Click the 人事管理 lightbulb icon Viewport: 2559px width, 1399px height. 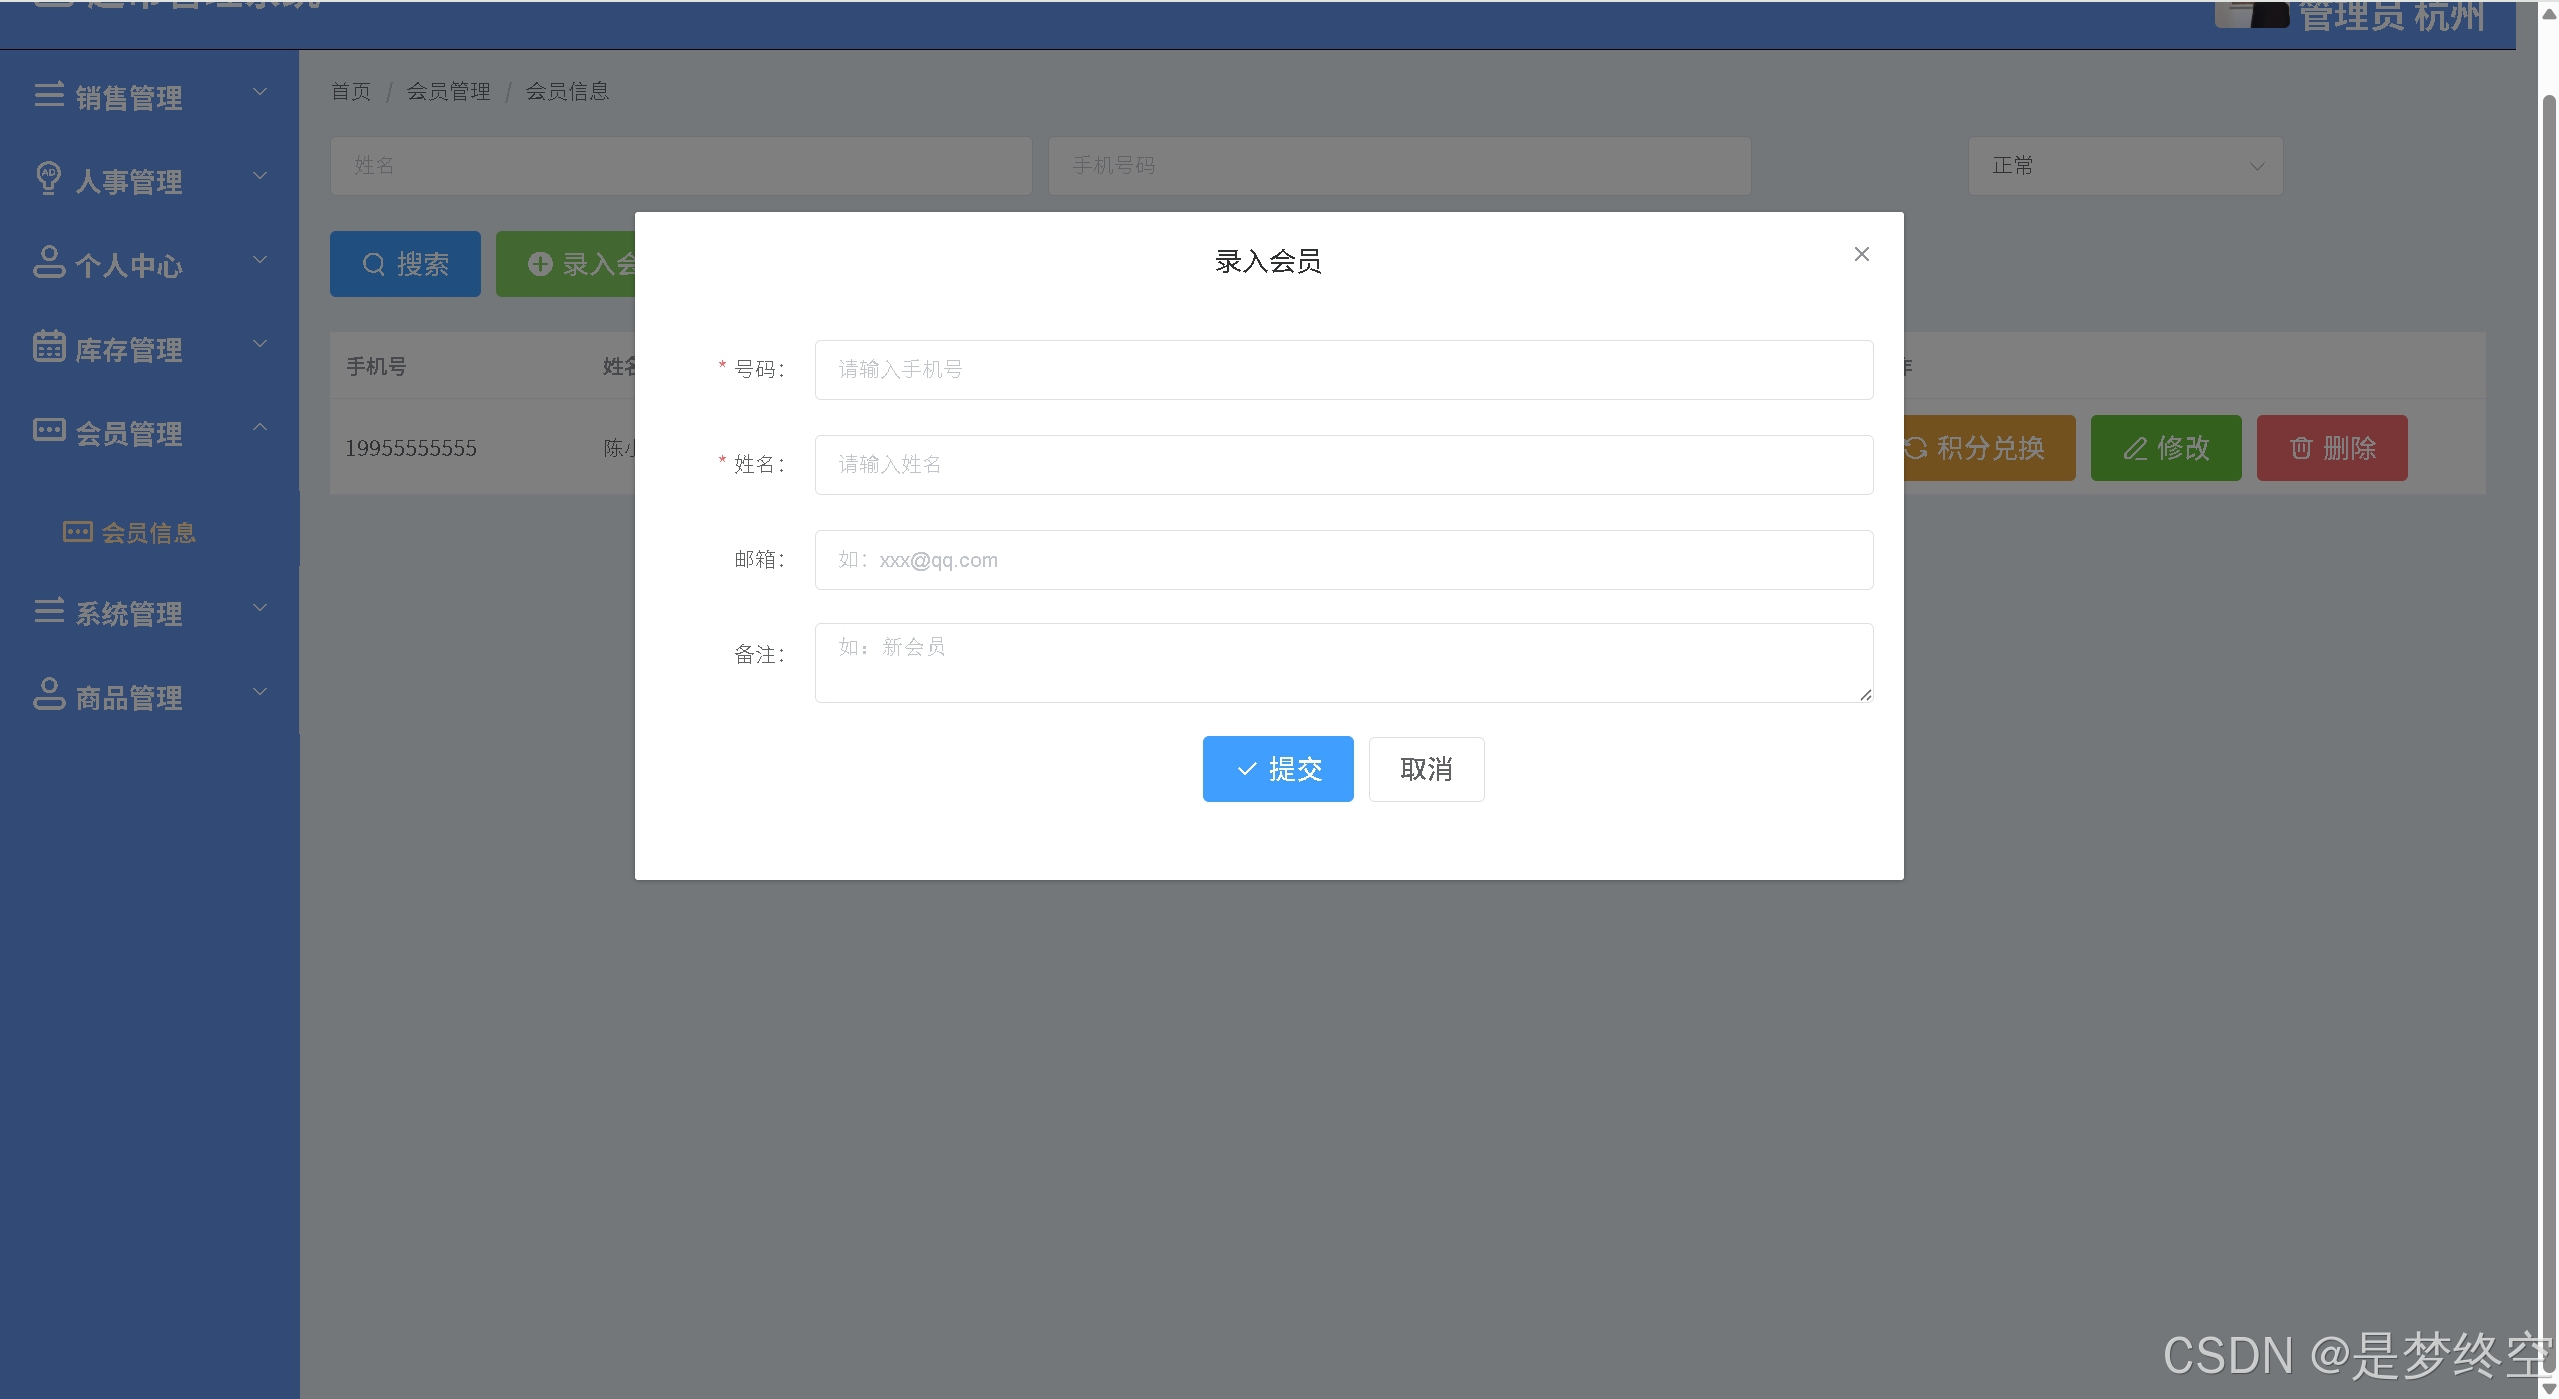tap(49, 178)
